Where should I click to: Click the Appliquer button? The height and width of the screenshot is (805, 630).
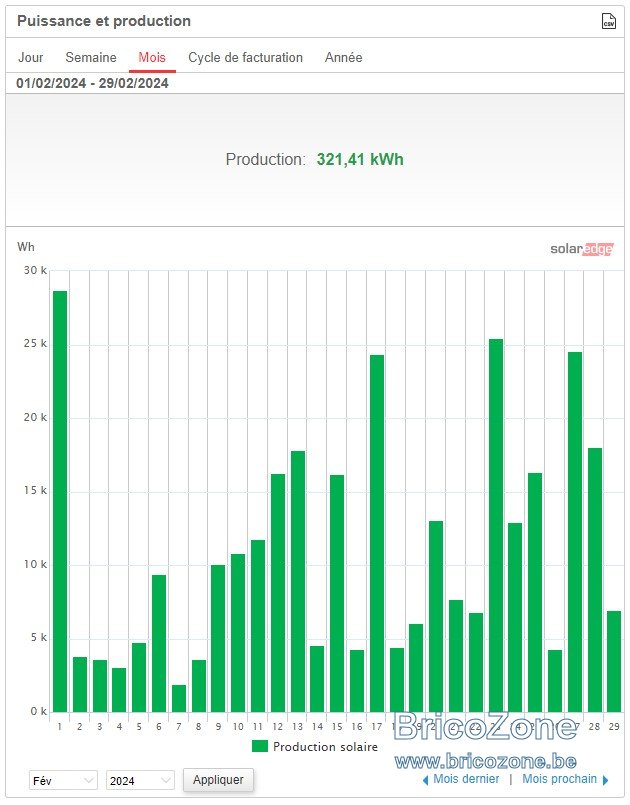[x=218, y=780]
